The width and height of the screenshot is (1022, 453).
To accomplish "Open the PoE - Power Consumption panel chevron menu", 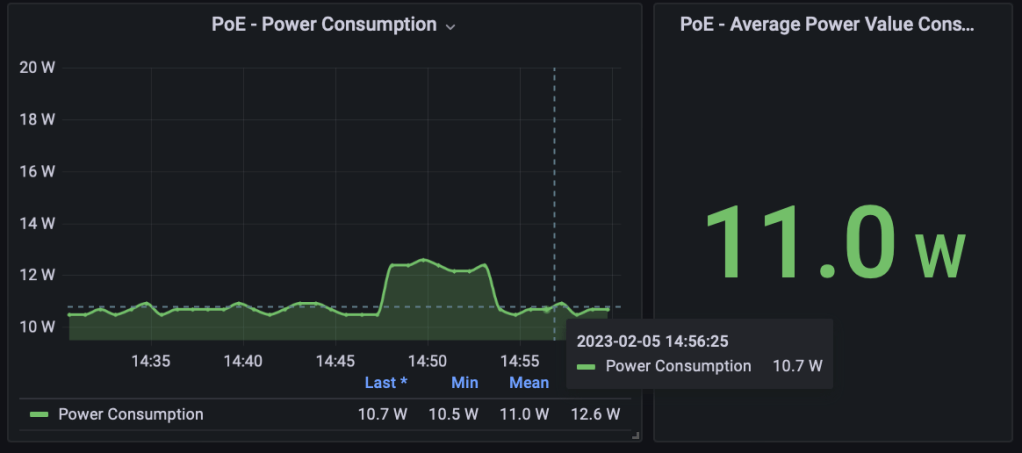I will [x=450, y=26].
